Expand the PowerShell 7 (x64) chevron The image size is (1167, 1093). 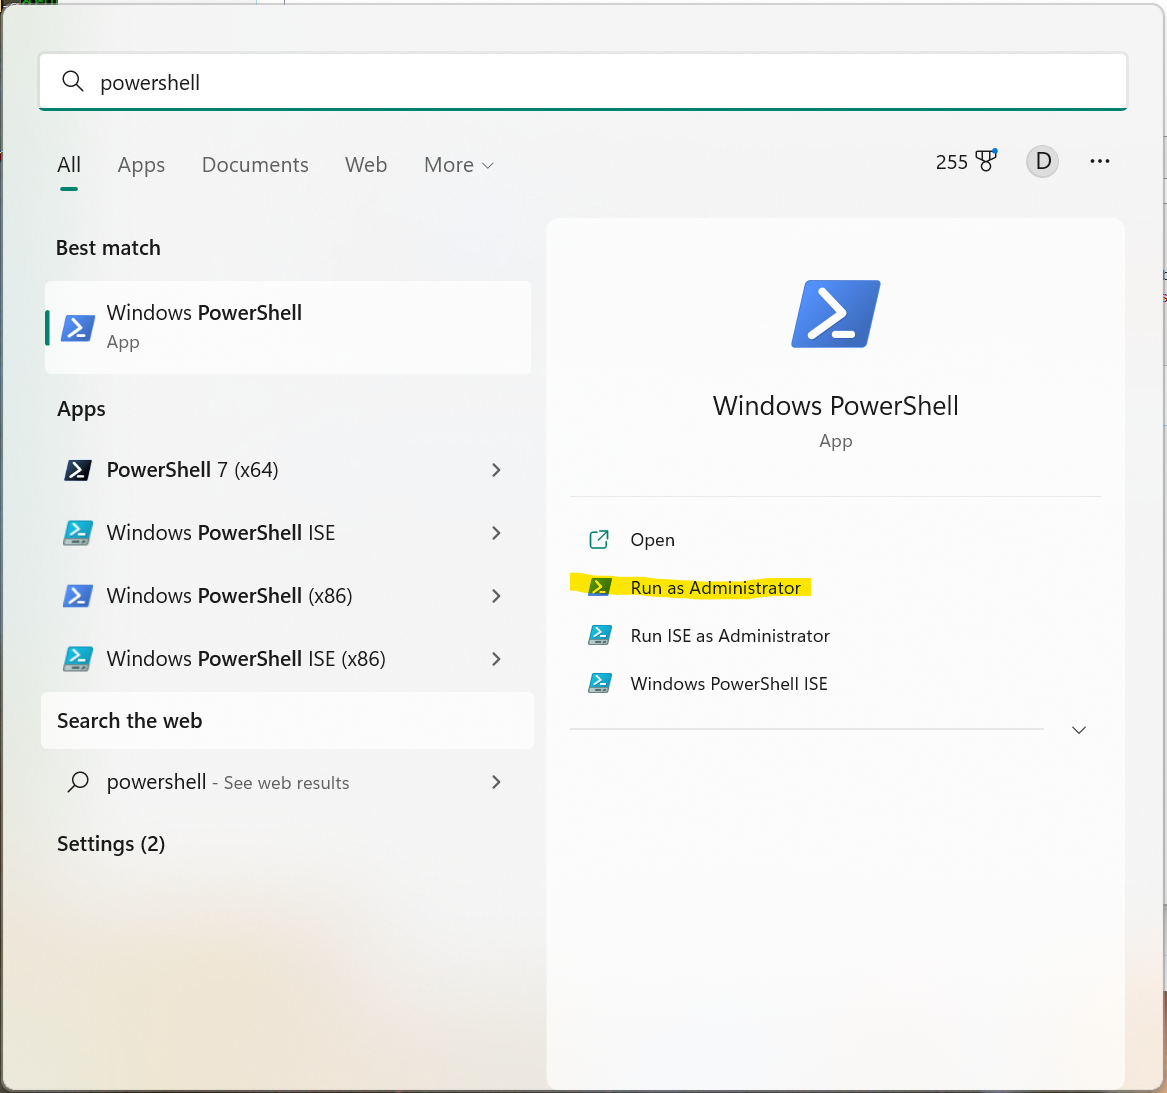[496, 470]
